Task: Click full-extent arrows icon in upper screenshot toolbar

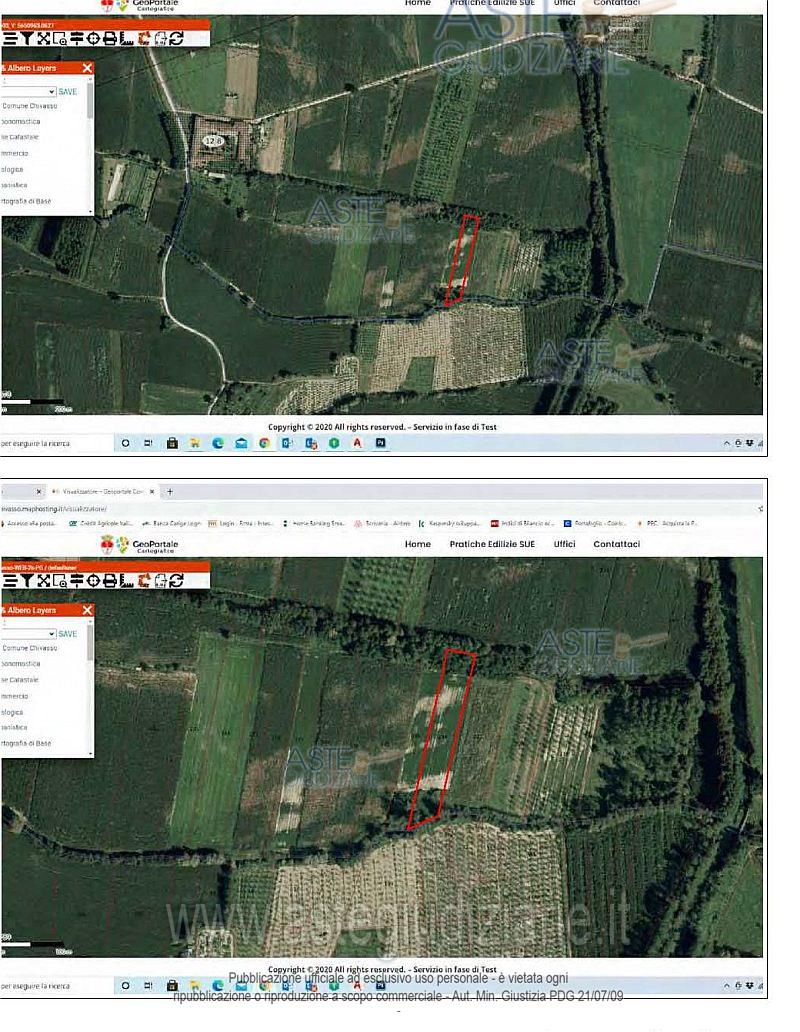Action: coord(43,39)
